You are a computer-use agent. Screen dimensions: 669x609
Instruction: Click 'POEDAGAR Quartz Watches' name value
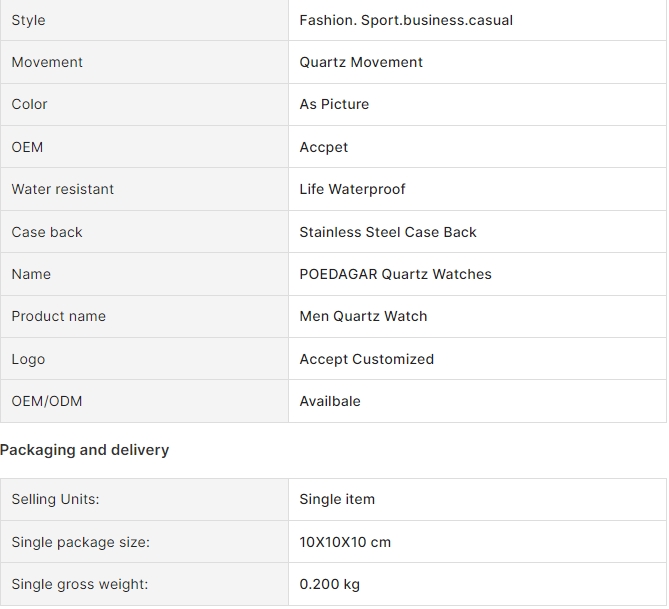(x=396, y=274)
